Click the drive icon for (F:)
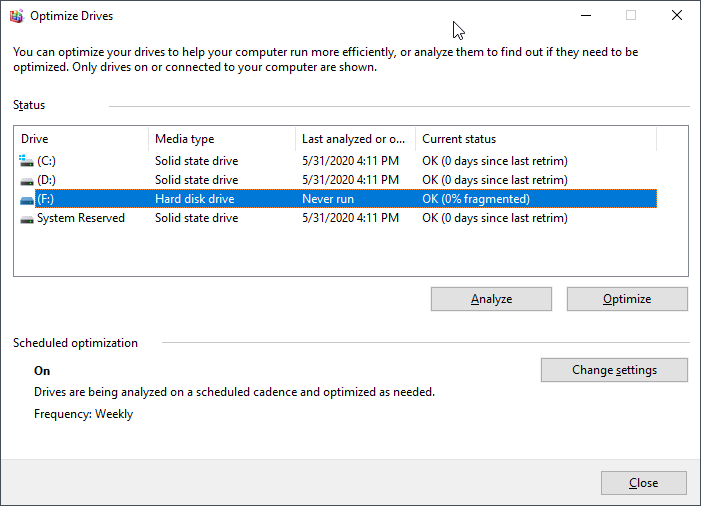This screenshot has height=506, width=701. (x=27, y=199)
